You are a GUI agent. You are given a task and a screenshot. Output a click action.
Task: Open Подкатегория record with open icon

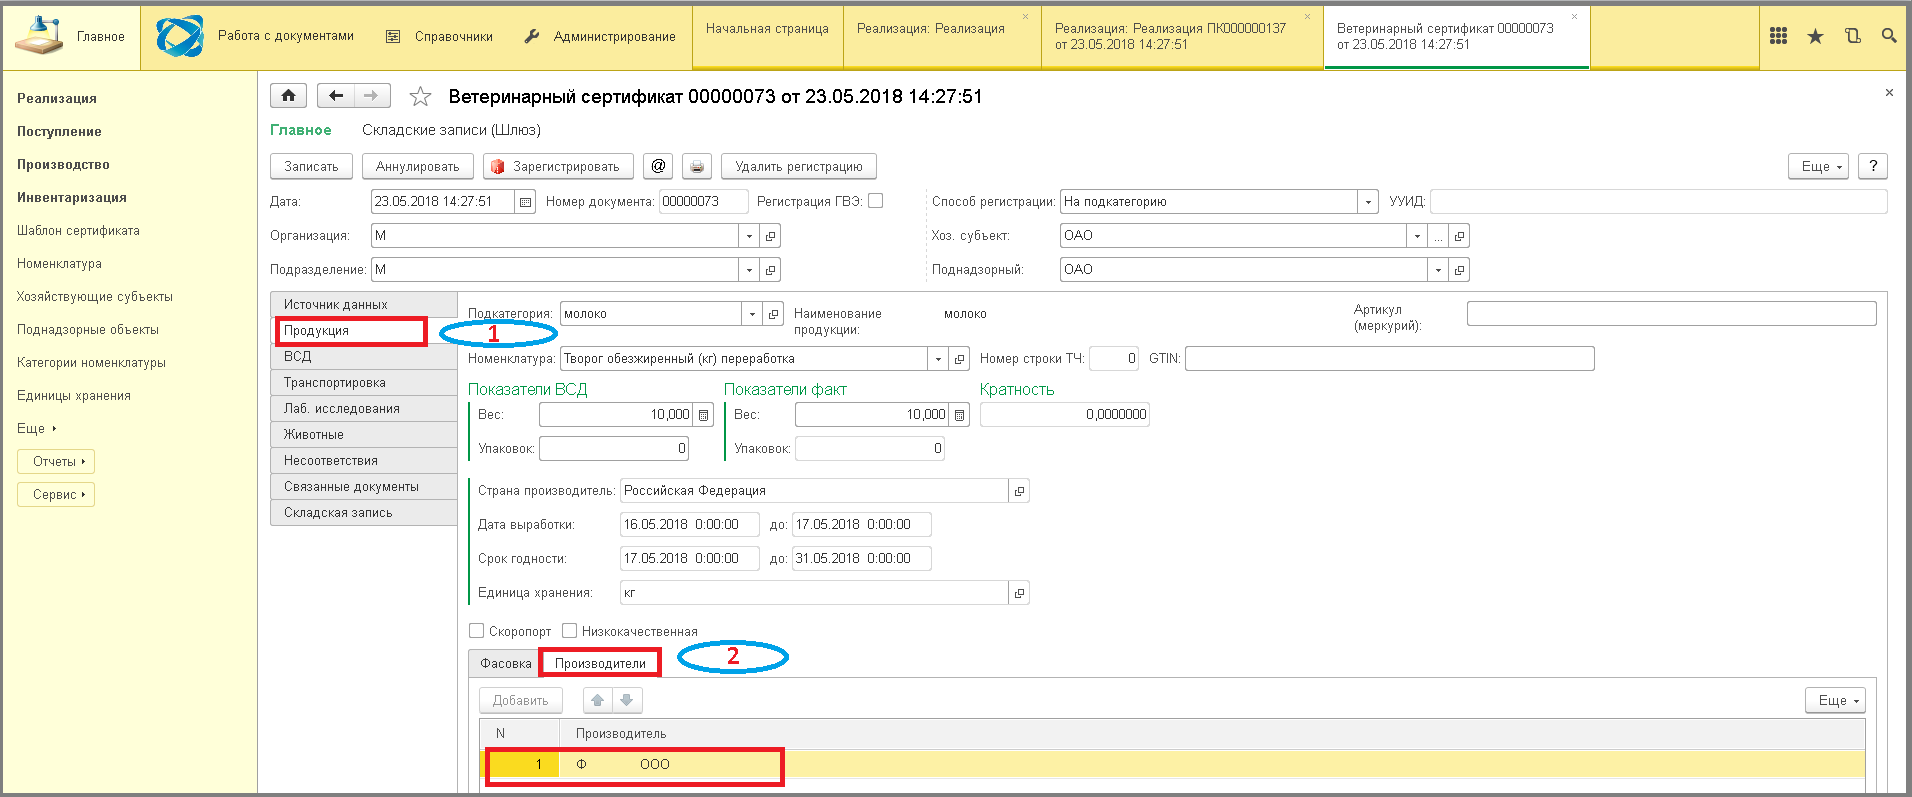773,314
